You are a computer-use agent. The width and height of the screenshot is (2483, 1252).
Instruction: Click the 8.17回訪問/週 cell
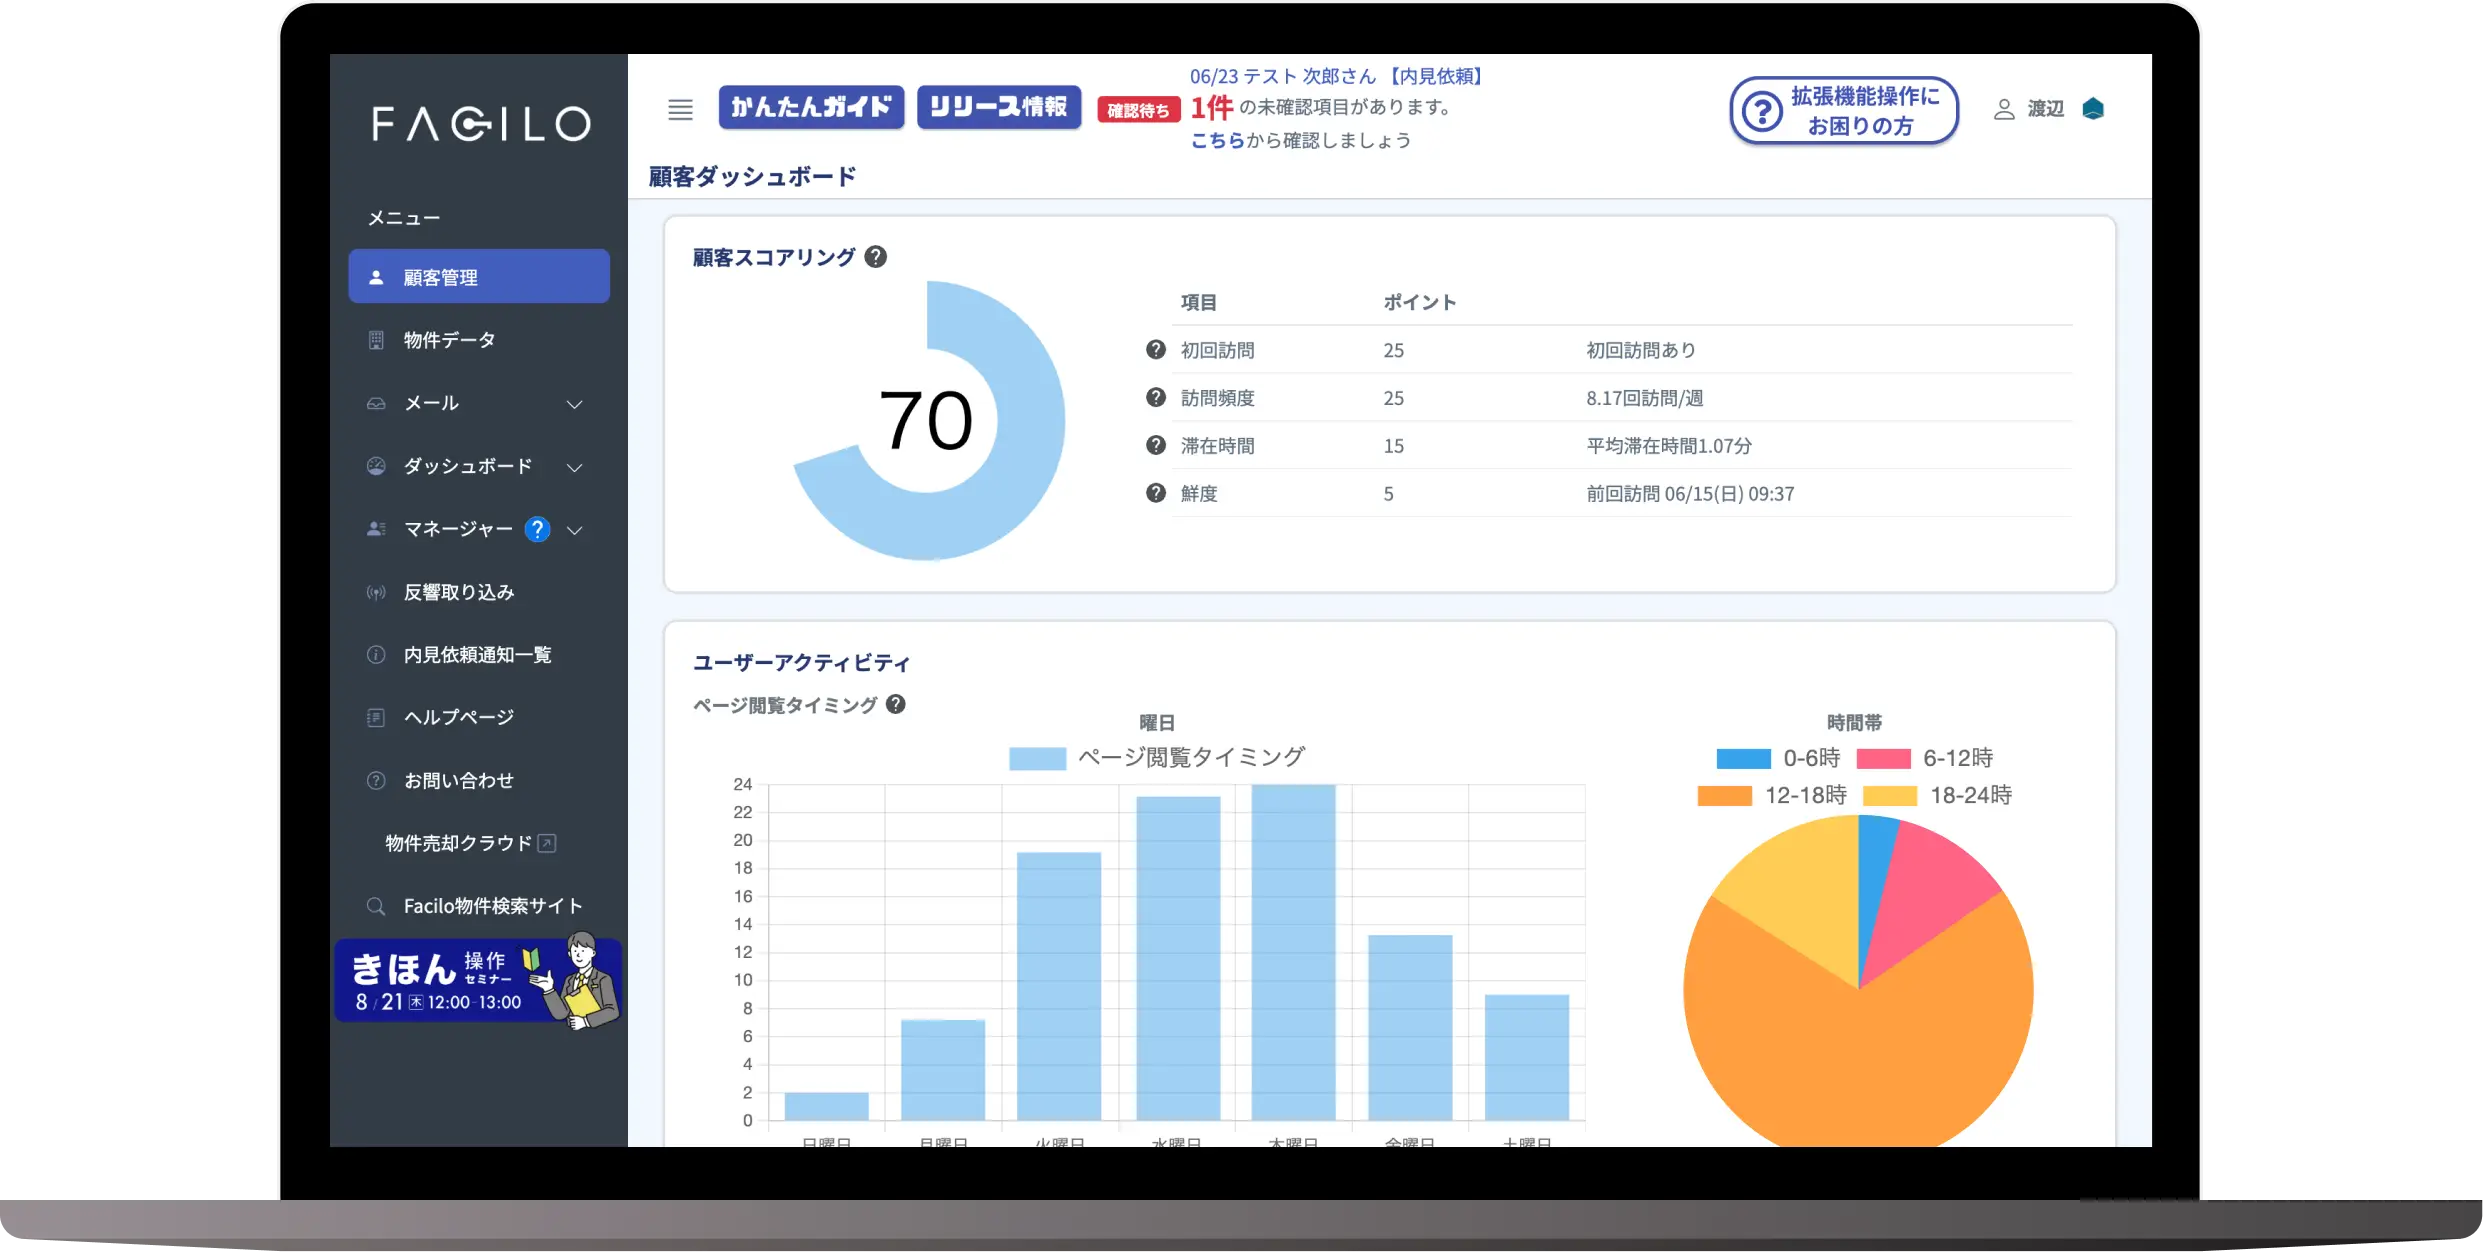(1644, 398)
